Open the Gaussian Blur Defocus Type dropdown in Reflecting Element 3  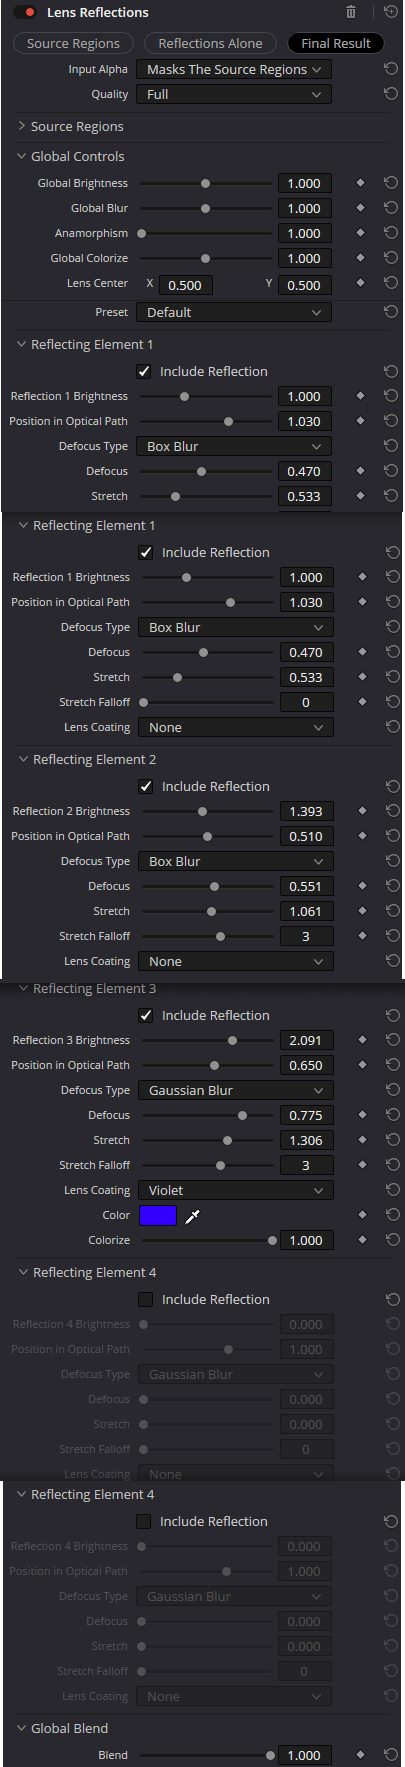click(x=236, y=1090)
